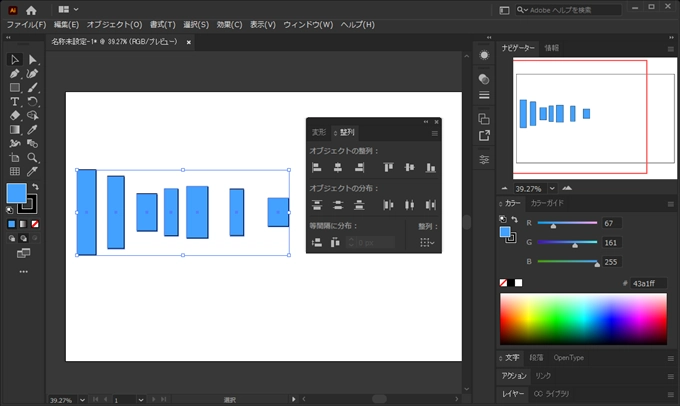Click horizontal distribute center icon
The image size is (680, 406).
(409, 205)
